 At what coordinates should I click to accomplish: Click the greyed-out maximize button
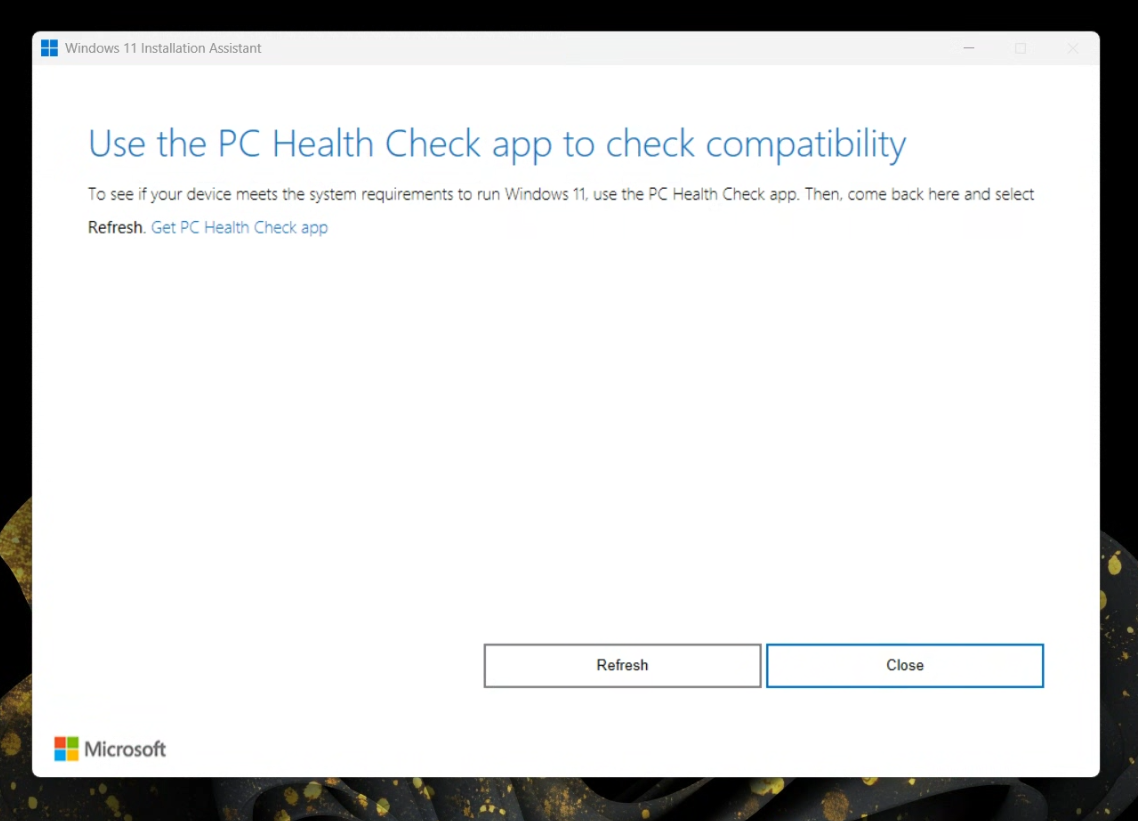point(1020,48)
